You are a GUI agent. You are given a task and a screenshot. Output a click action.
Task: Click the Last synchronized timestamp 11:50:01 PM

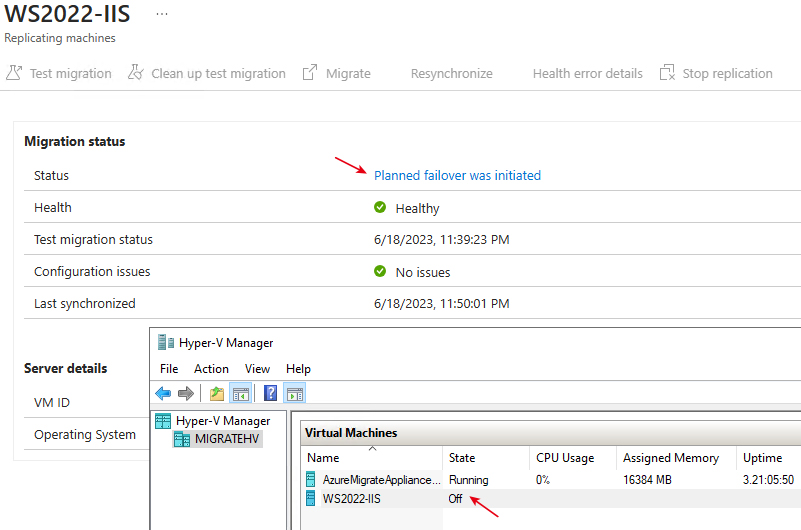coord(441,303)
